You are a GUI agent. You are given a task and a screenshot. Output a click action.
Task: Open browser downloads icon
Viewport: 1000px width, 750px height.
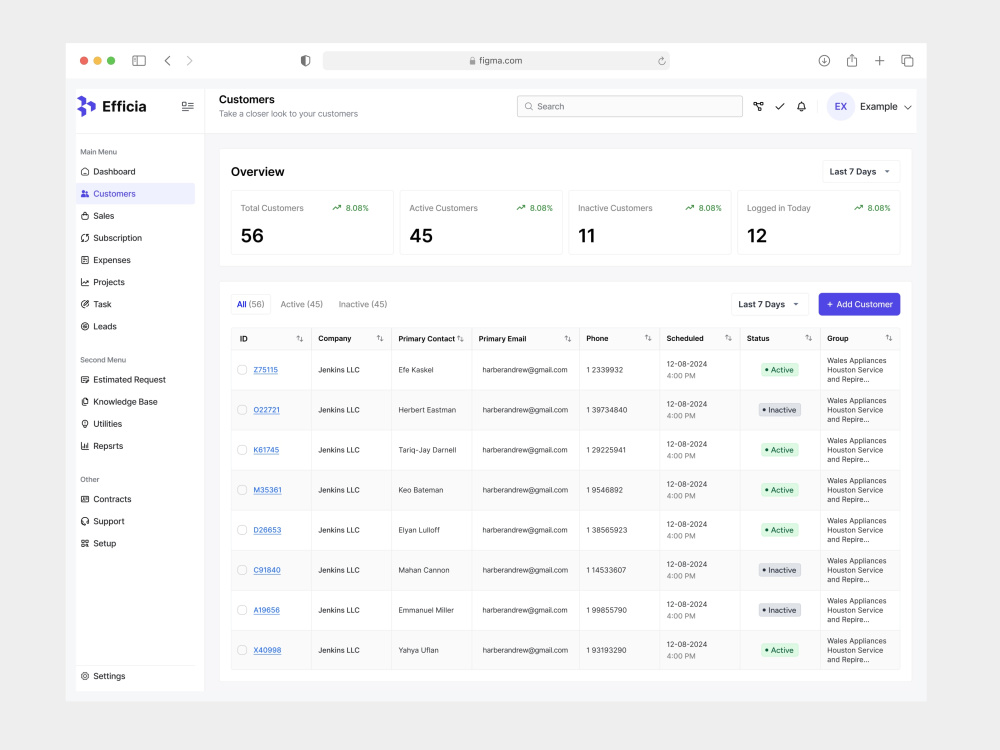click(824, 61)
